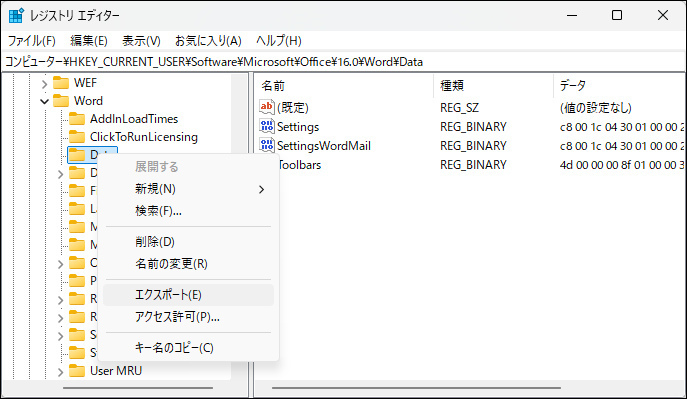Select the AddInLoadTimes tree item
The width and height of the screenshot is (687, 399).
coord(134,119)
